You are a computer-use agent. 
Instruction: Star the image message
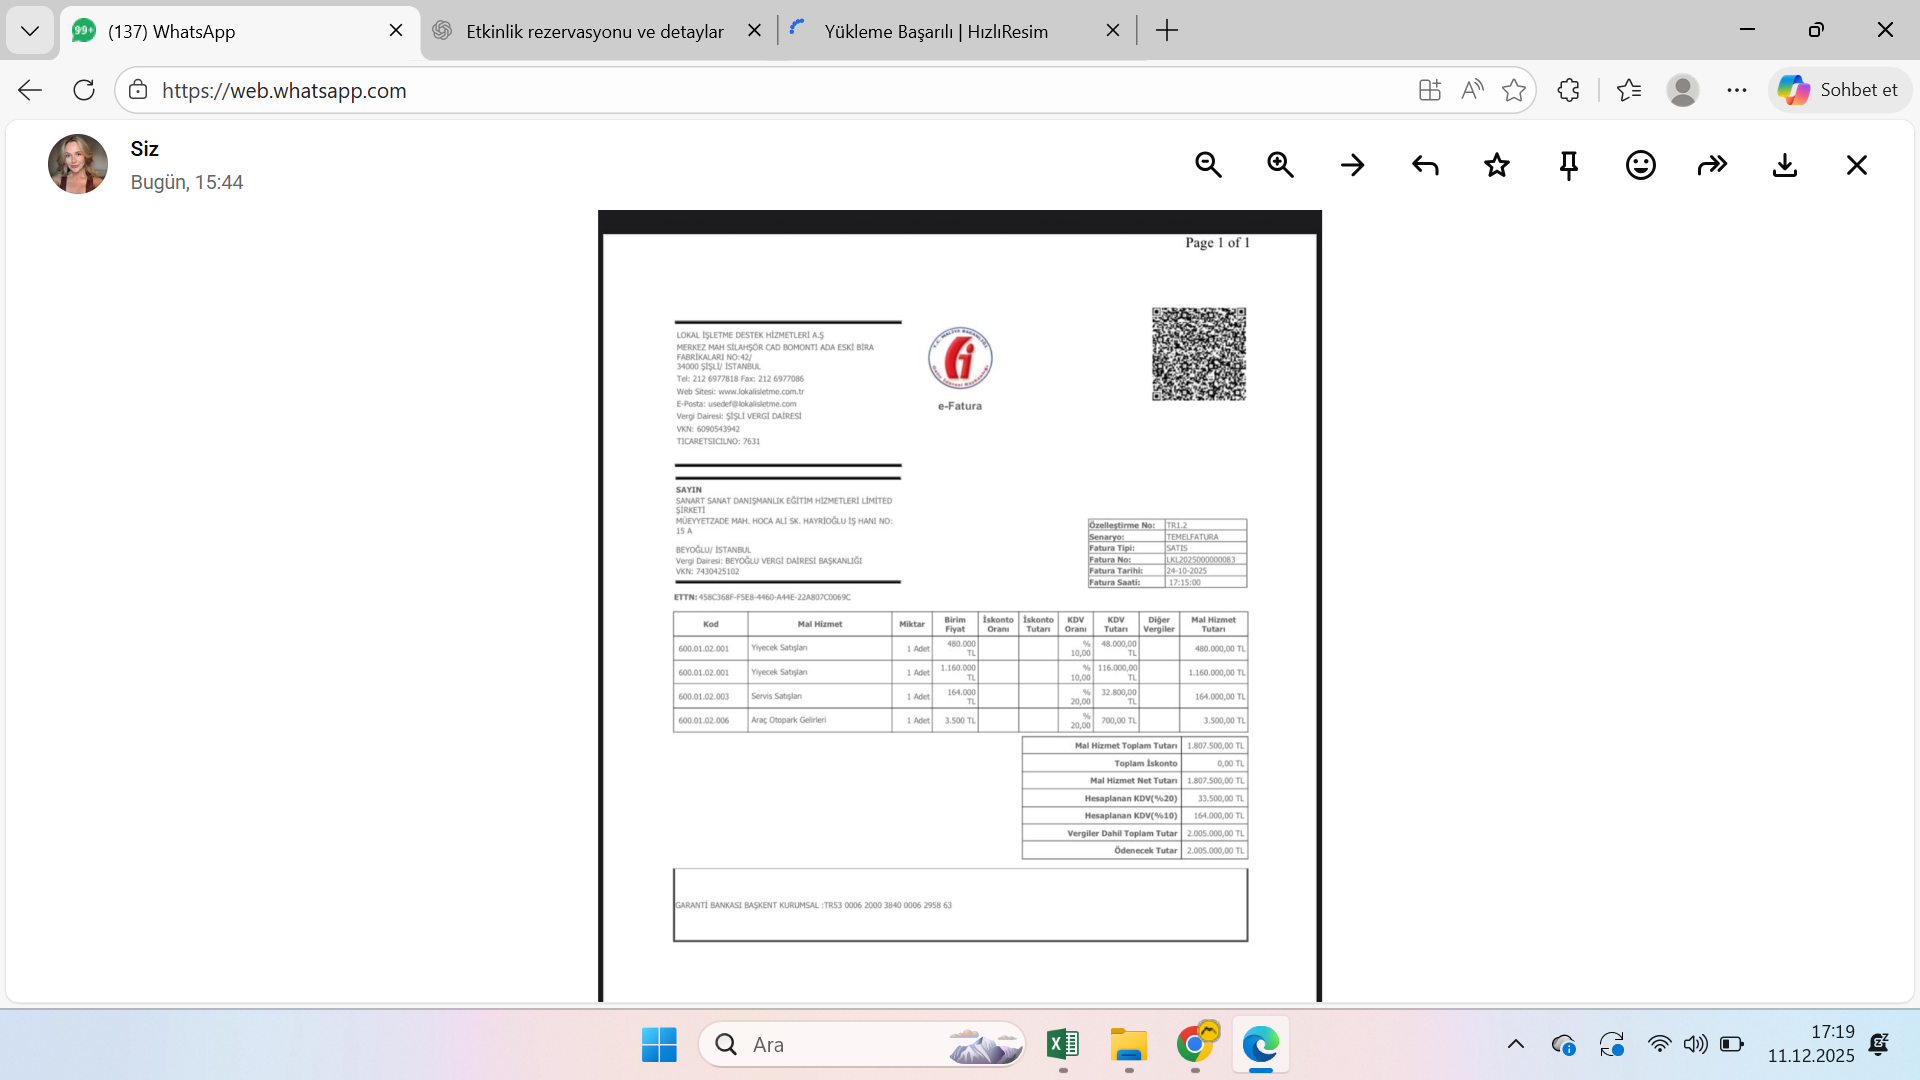[x=1497, y=165]
